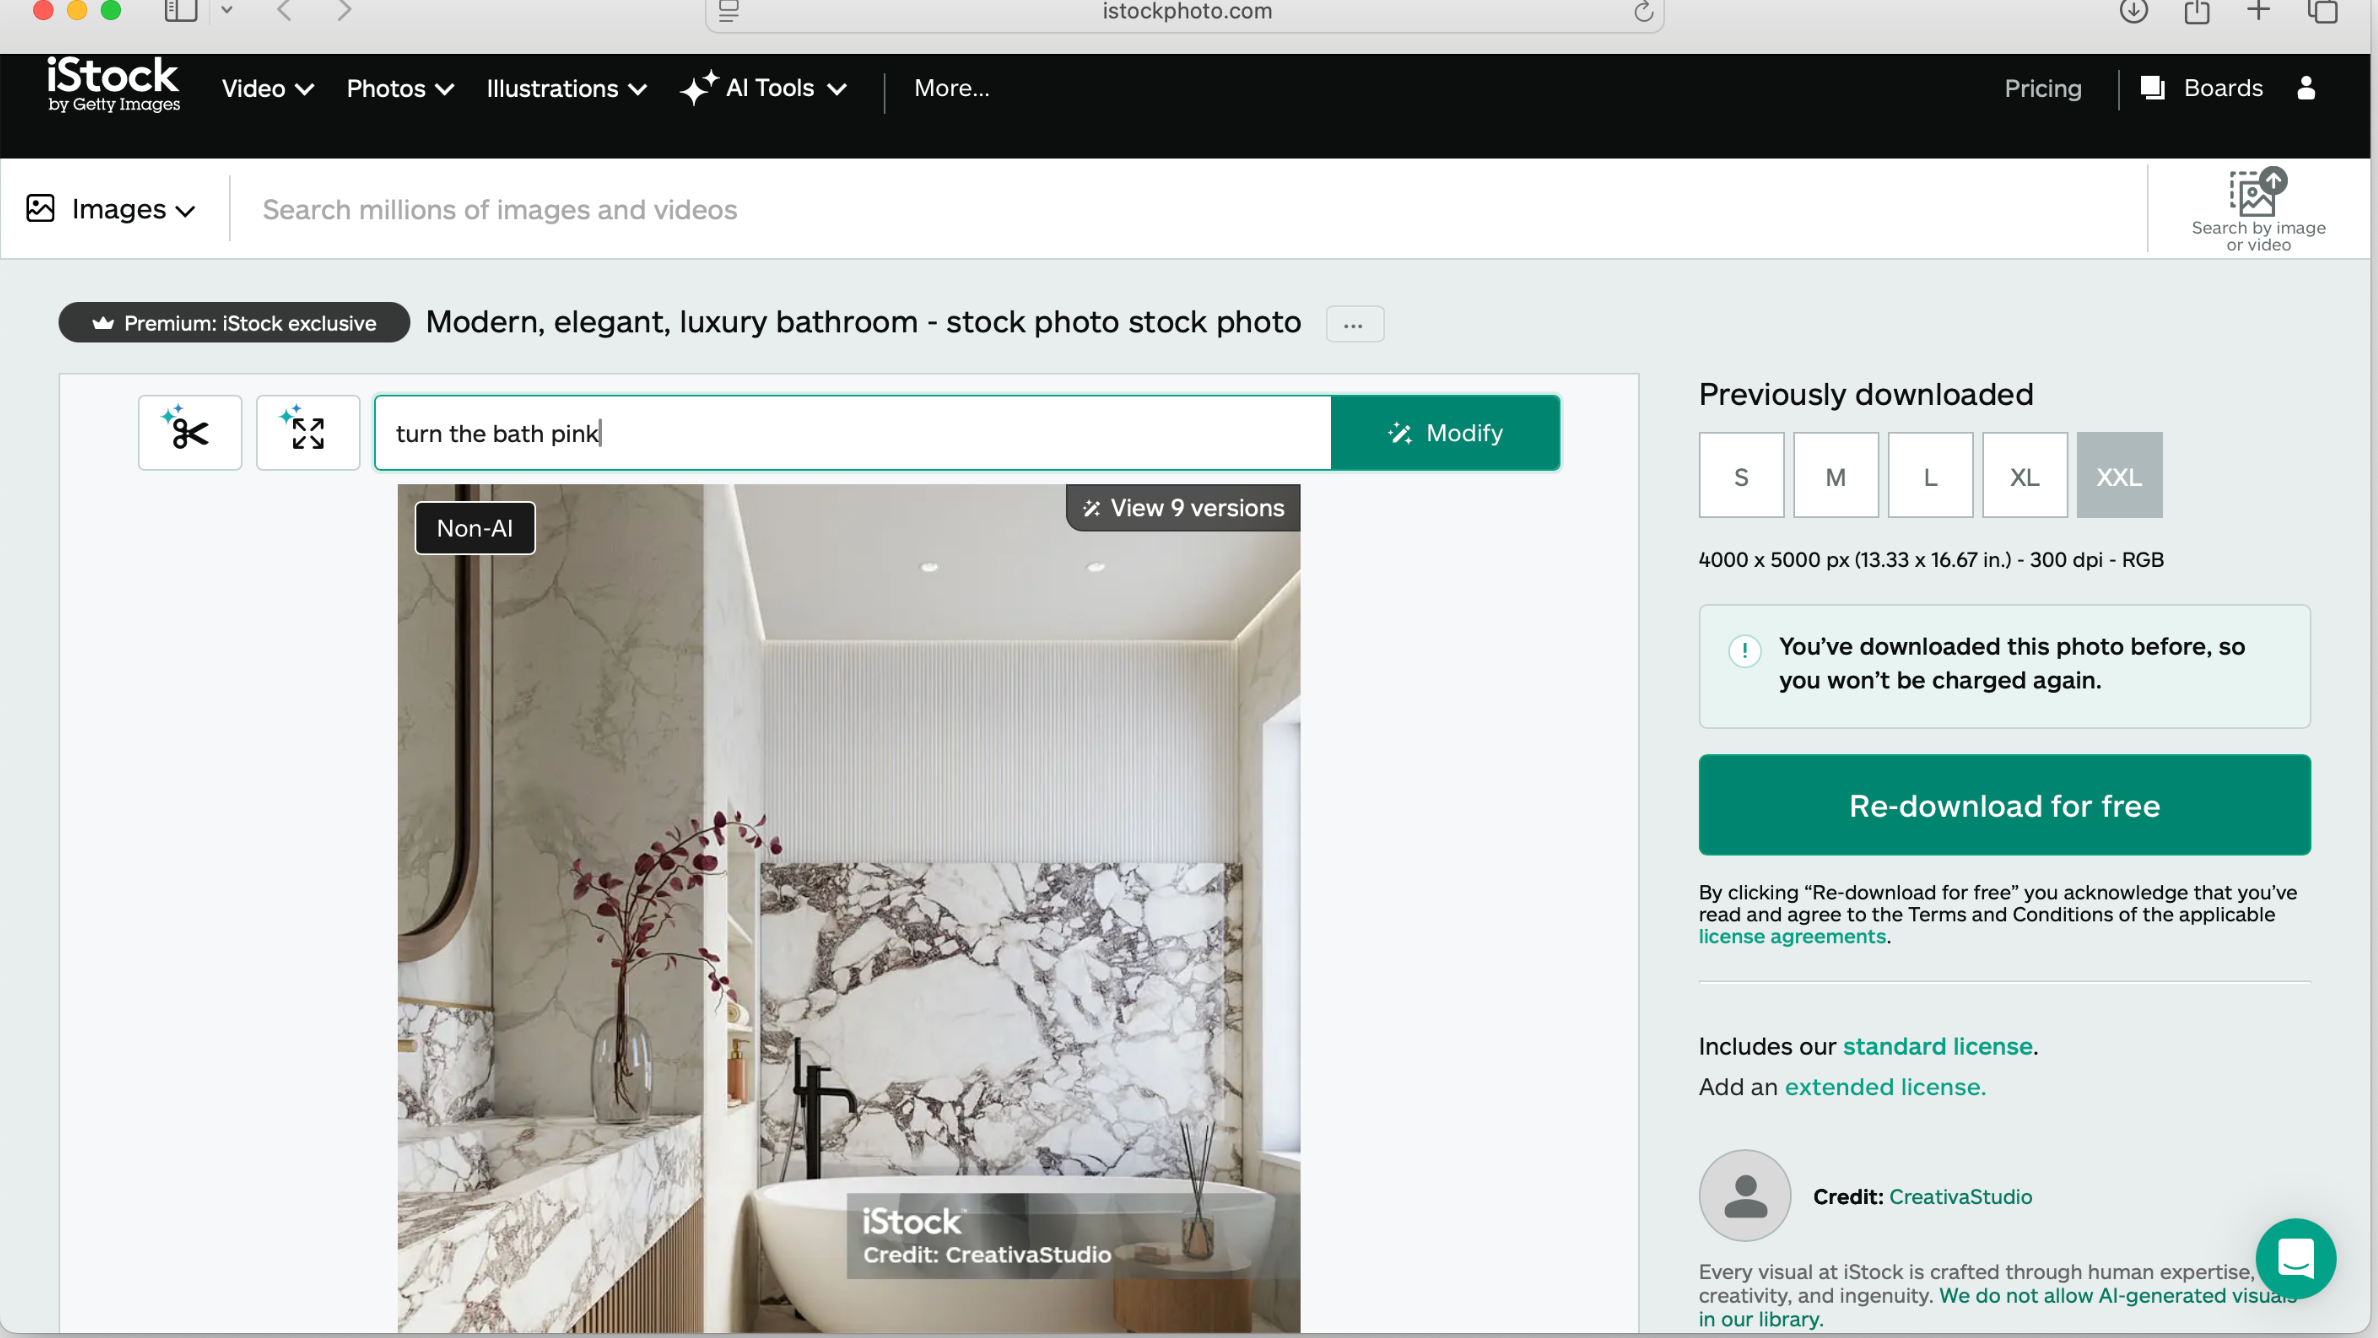Click the Premium: iStock exclusive badge

point(234,323)
